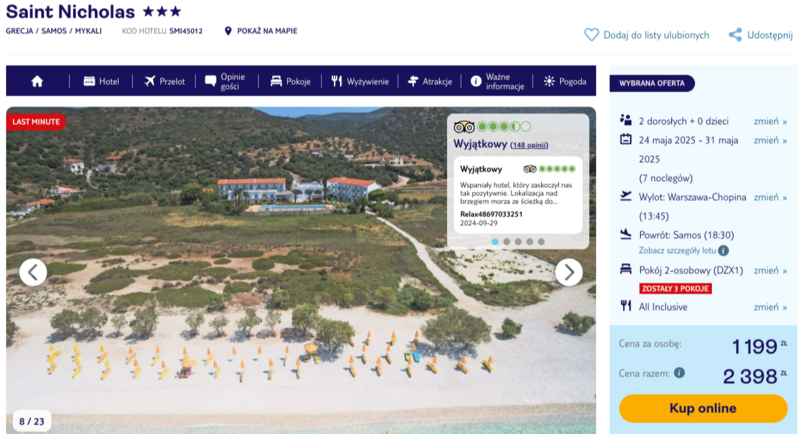Click the home icon in navigation bar

(x=37, y=81)
